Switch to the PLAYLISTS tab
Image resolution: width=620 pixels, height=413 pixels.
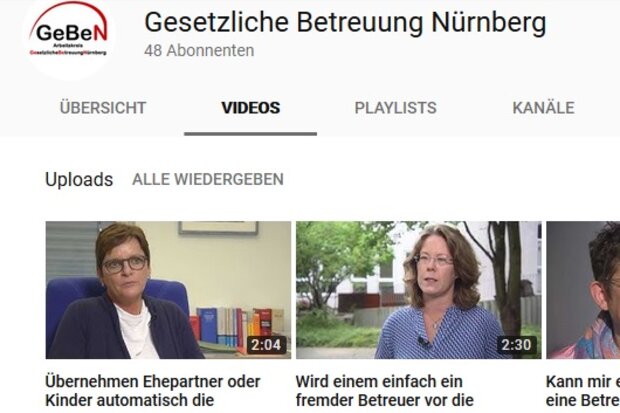pyautogui.click(x=395, y=108)
